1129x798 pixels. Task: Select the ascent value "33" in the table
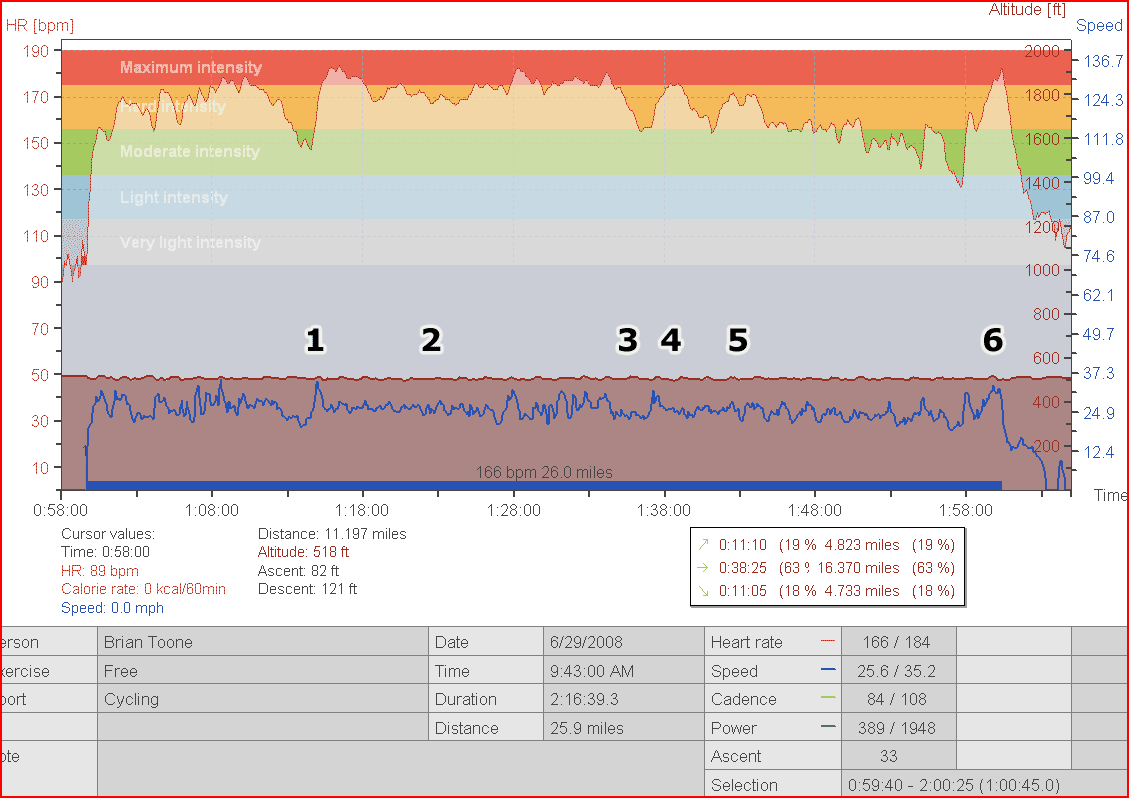899,756
